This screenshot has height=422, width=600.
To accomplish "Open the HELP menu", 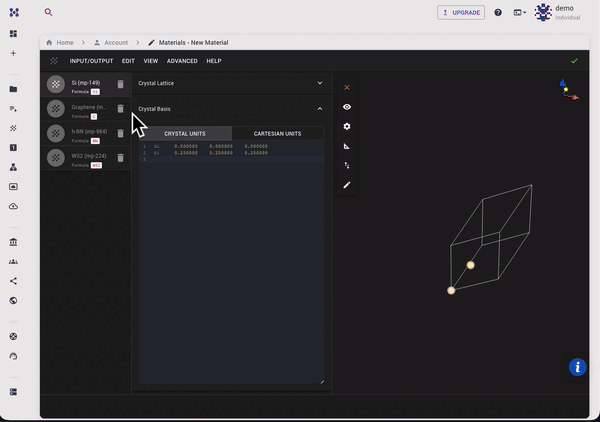I will tap(214, 61).
